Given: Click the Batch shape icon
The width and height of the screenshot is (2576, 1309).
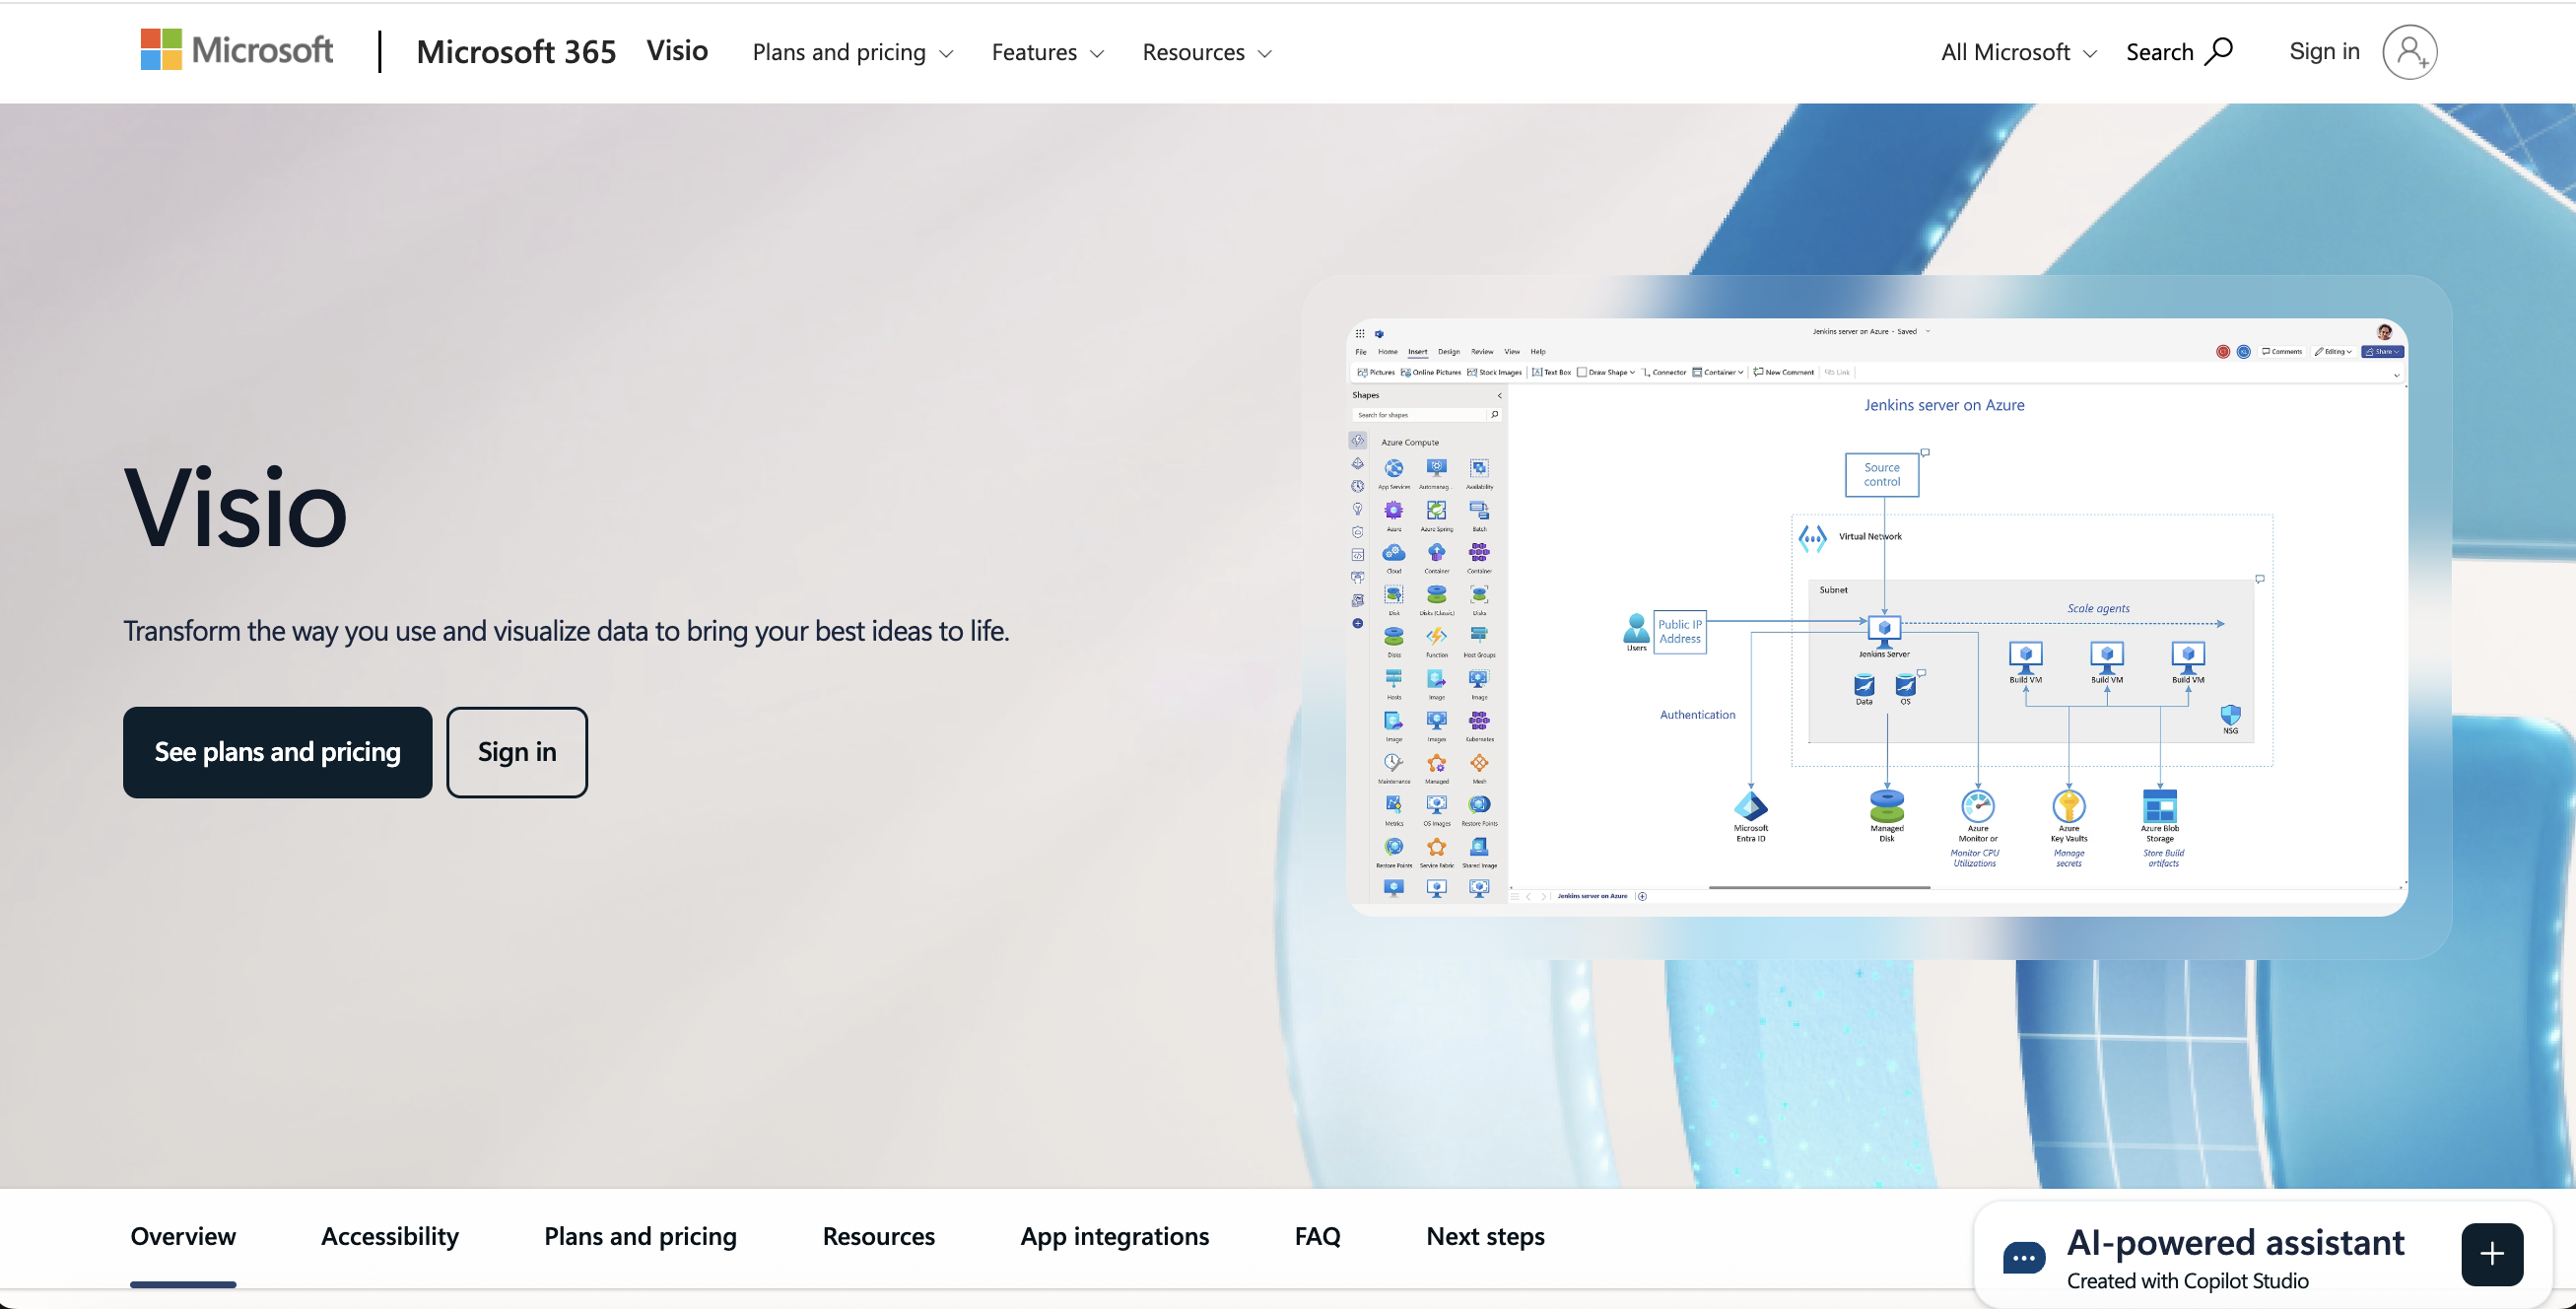Looking at the screenshot, I should pos(1479,510).
